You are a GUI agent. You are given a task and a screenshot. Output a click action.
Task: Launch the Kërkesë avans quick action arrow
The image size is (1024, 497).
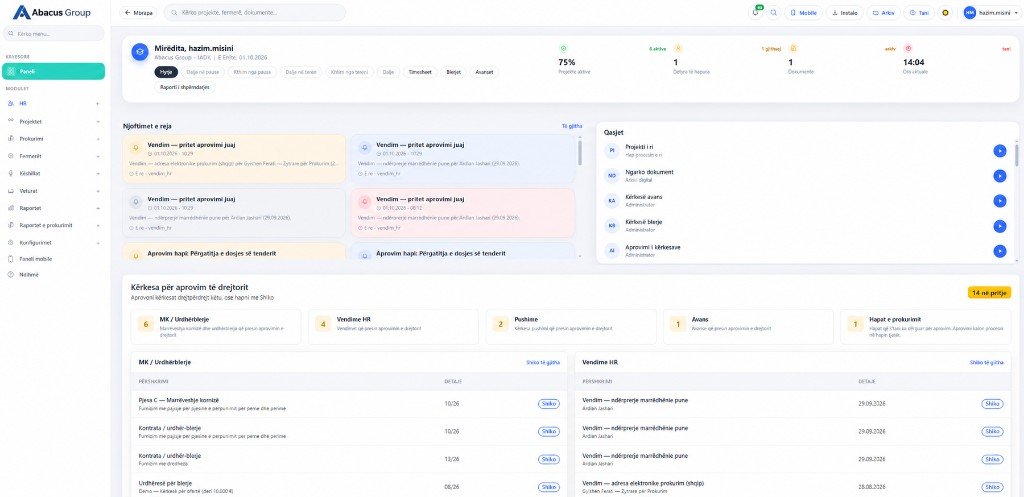(1000, 200)
